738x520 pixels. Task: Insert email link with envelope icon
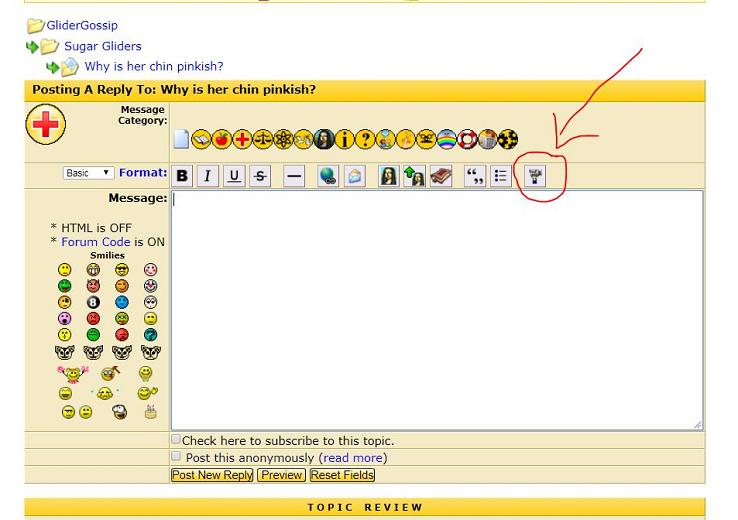click(x=354, y=176)
